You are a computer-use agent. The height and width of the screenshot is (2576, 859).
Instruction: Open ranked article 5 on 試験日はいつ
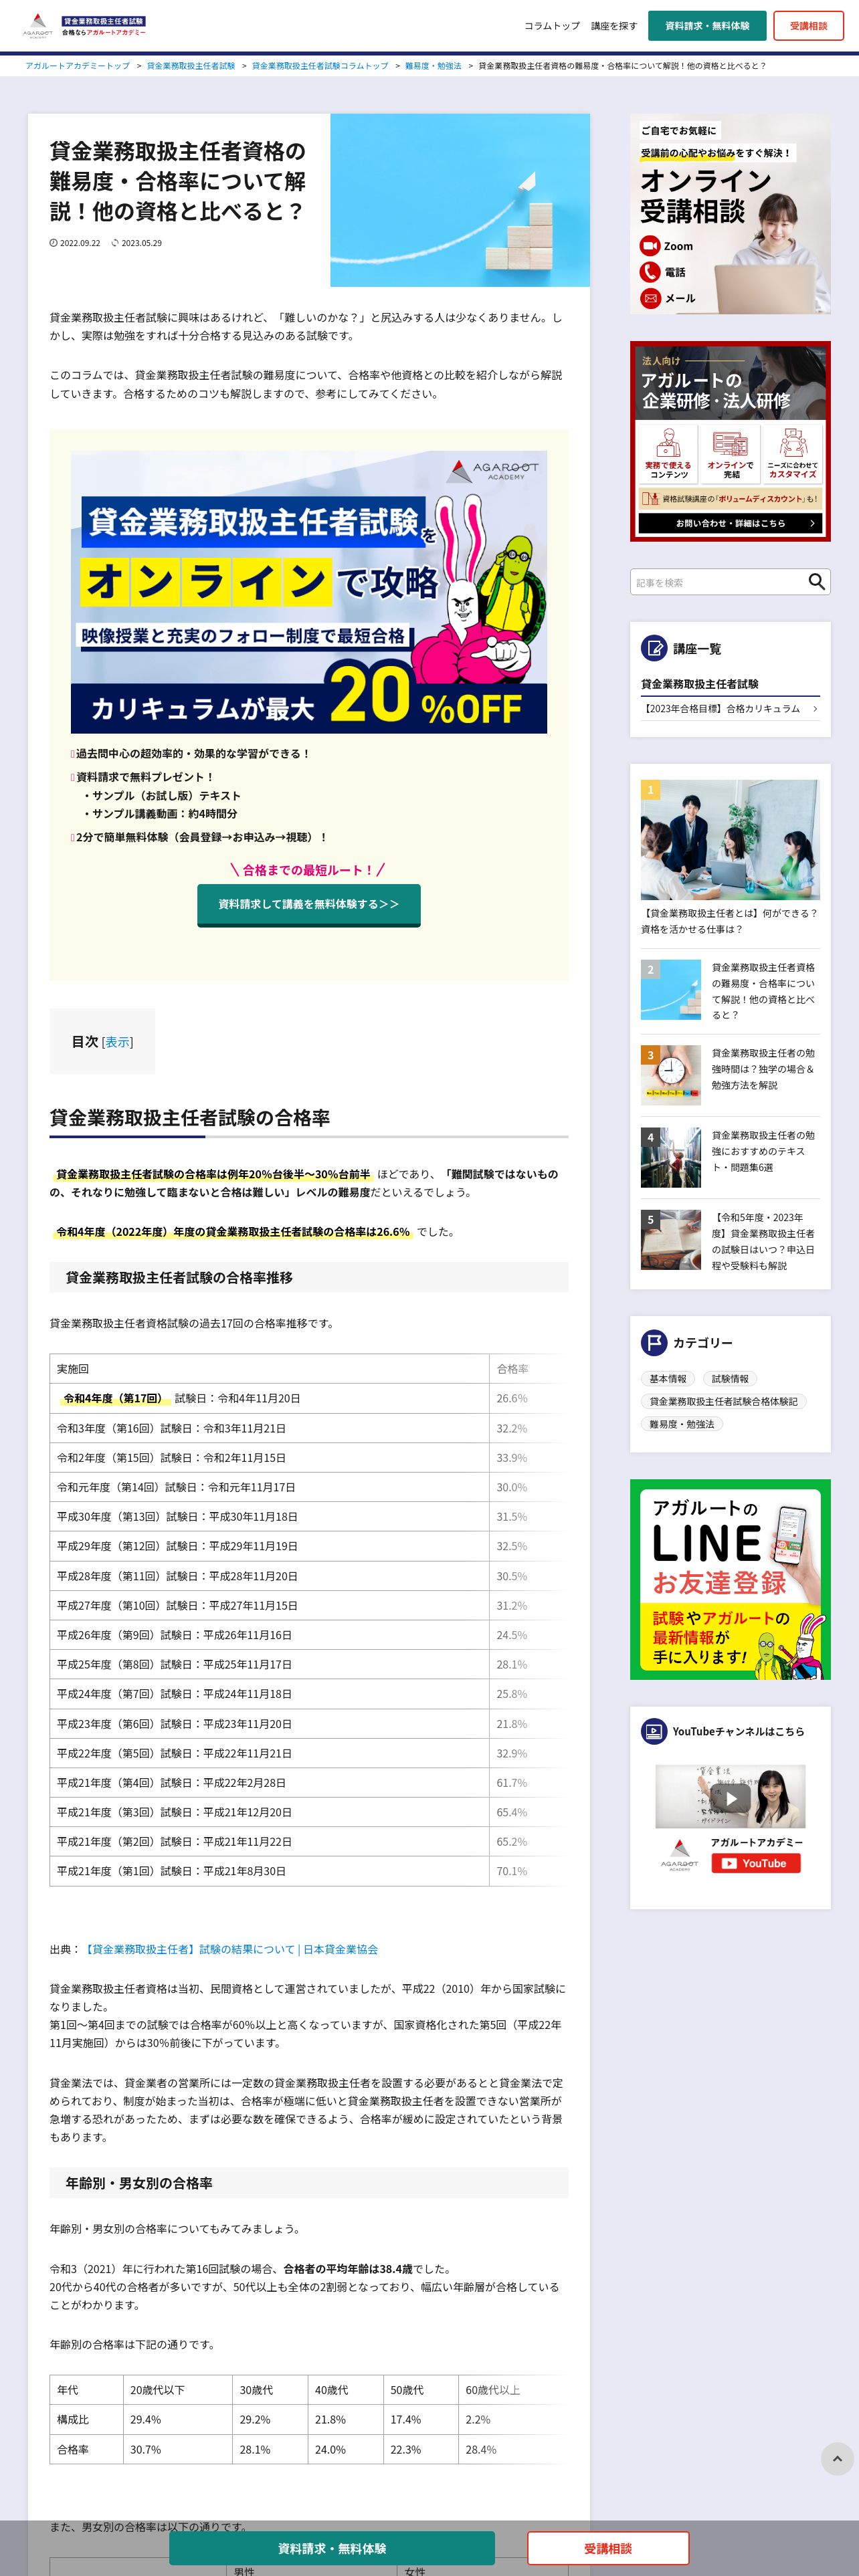point(730,1240)
